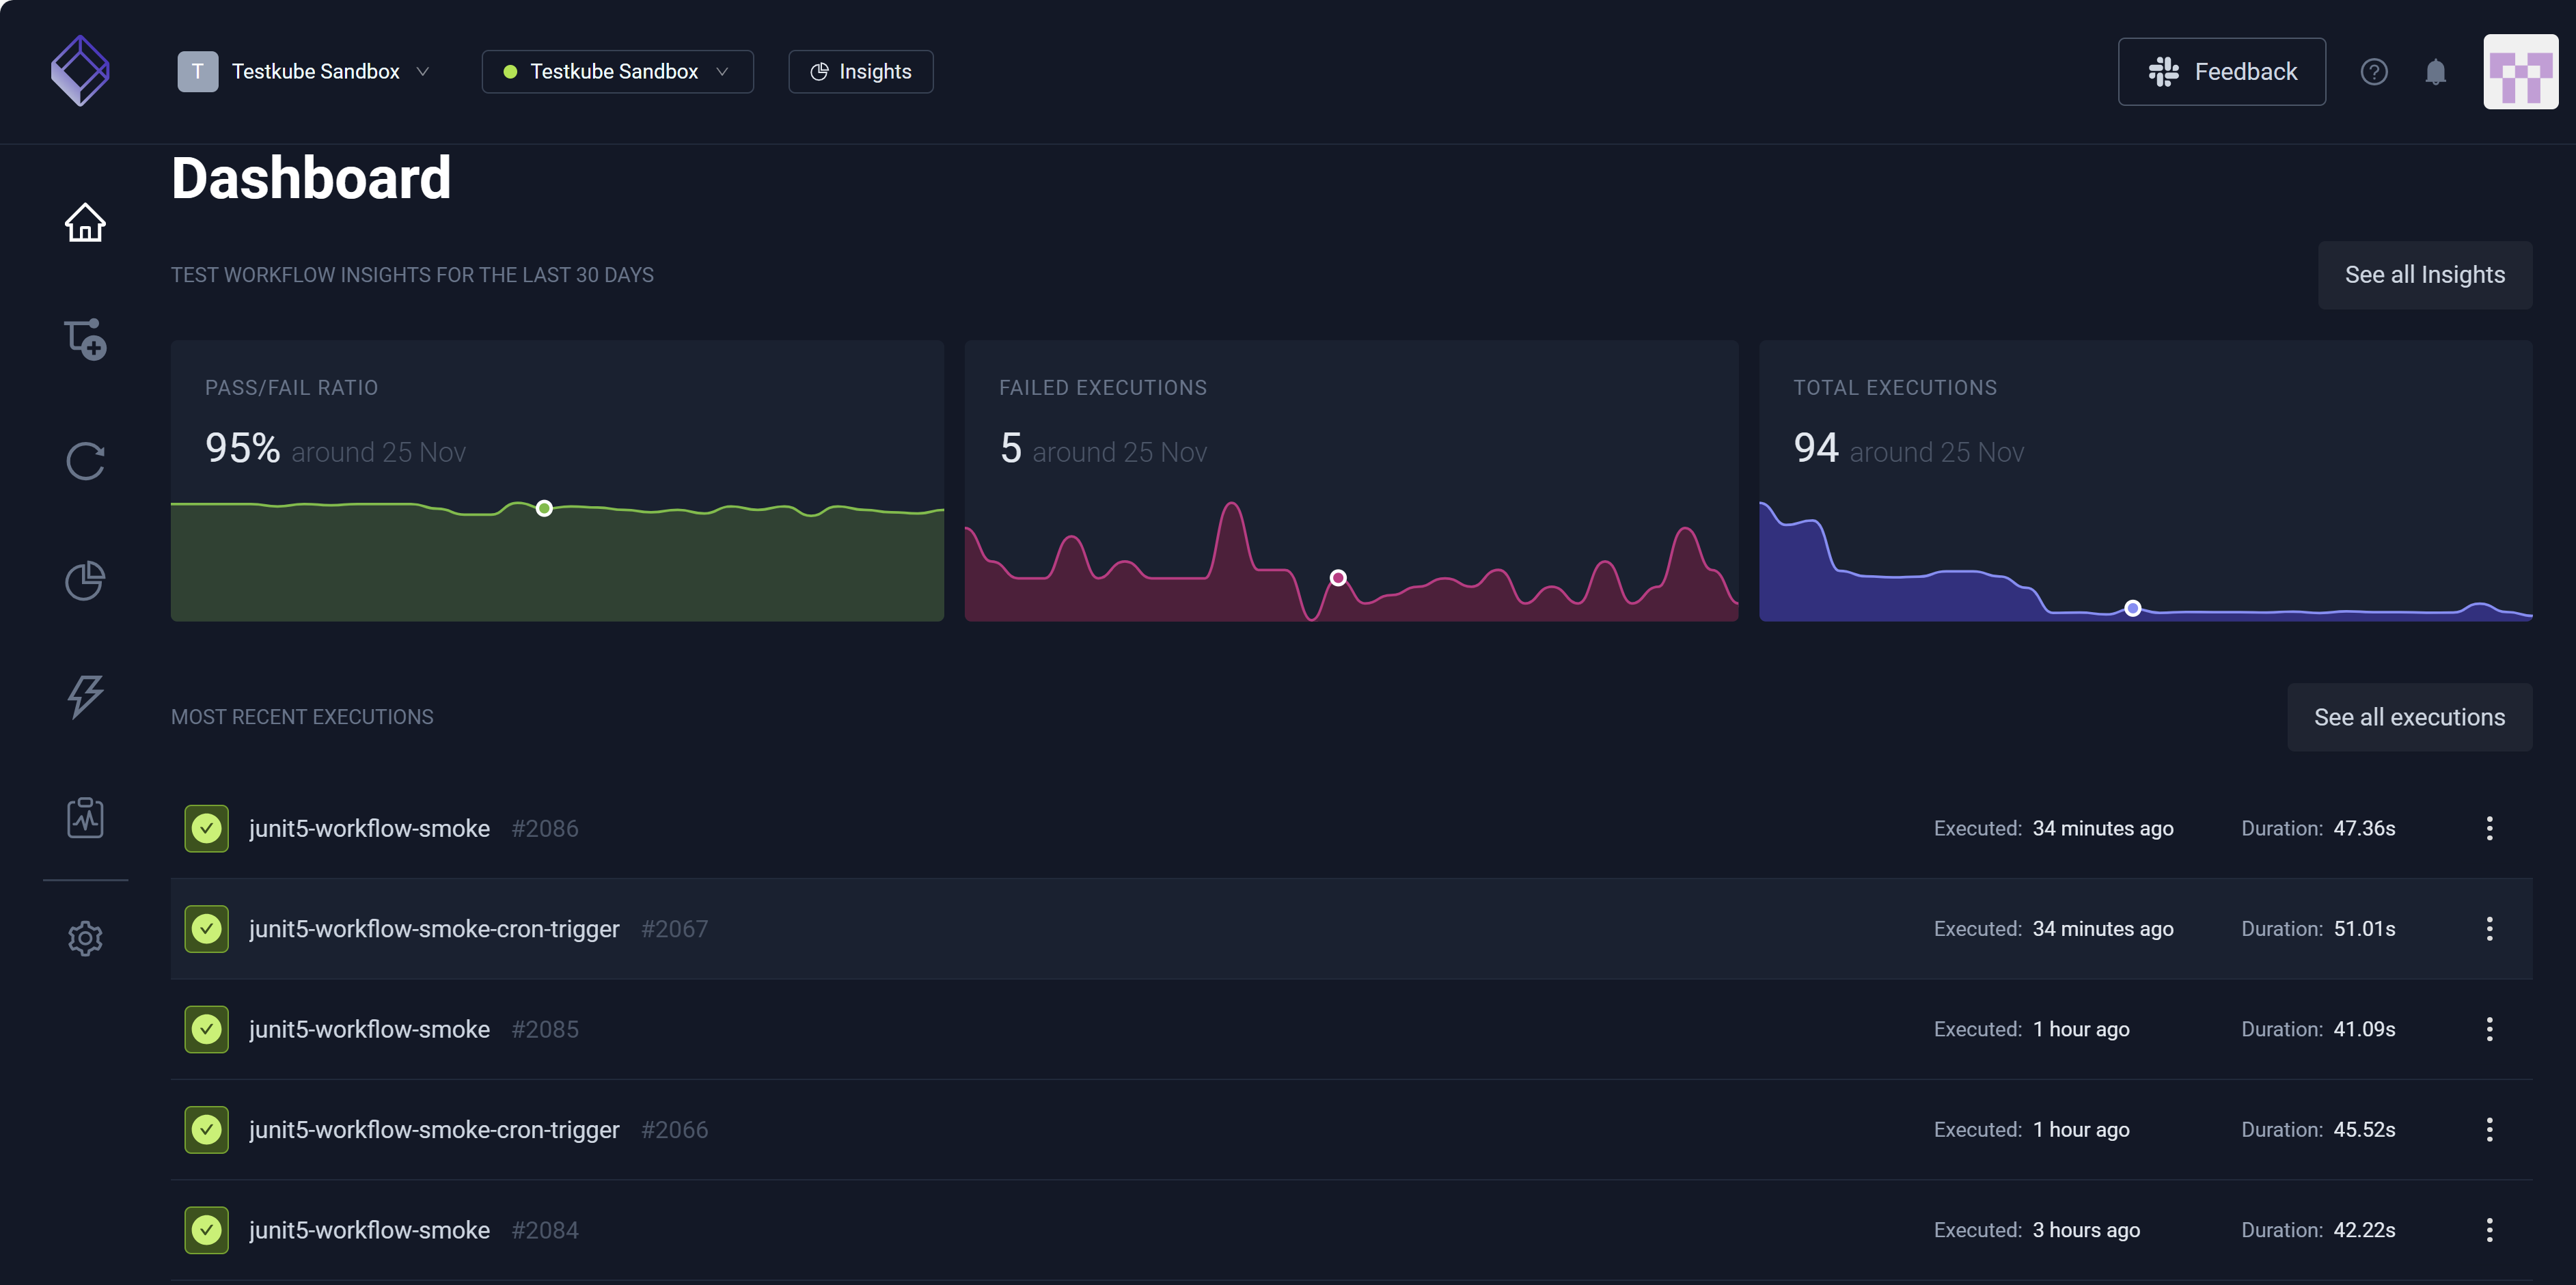Screen dimensions: 2576x1285
Task: Click the circular sync icon in sidebar
Action: click(85, 461)
